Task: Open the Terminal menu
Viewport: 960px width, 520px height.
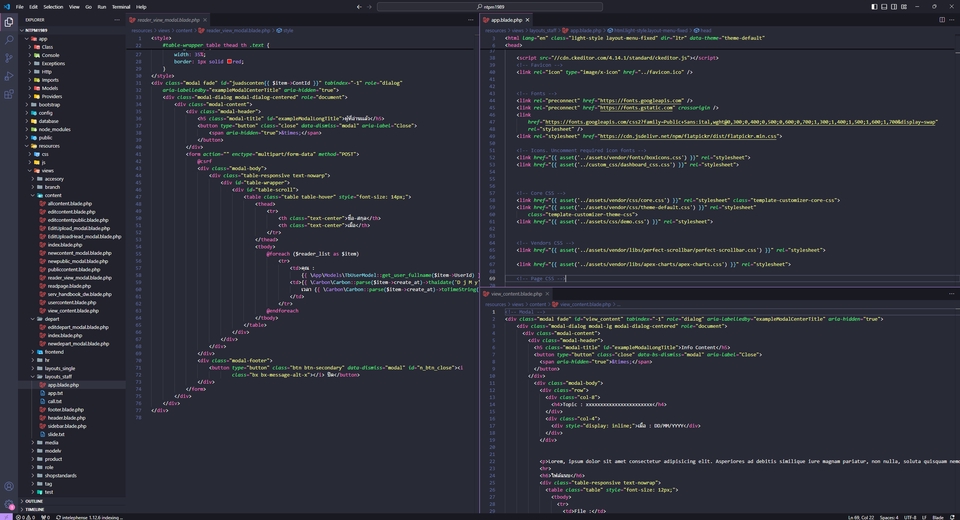Action: point(121,7)
